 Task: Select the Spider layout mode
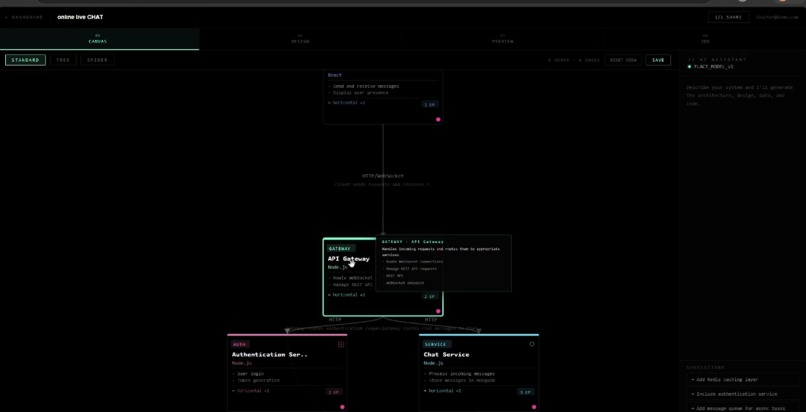pos(97,60)
